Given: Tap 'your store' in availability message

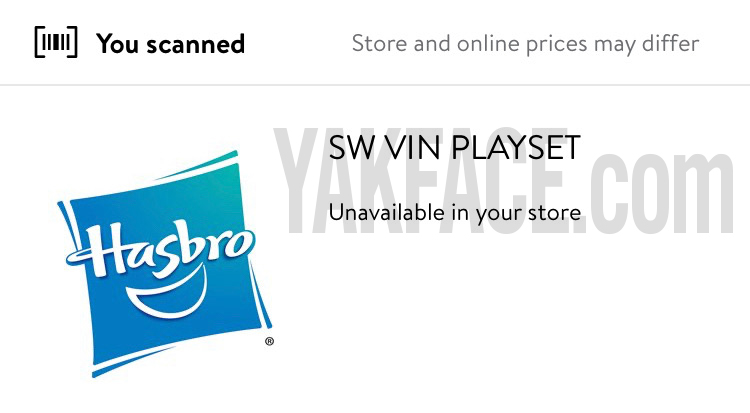Looking at the screenshot, I should pos(529,213).
